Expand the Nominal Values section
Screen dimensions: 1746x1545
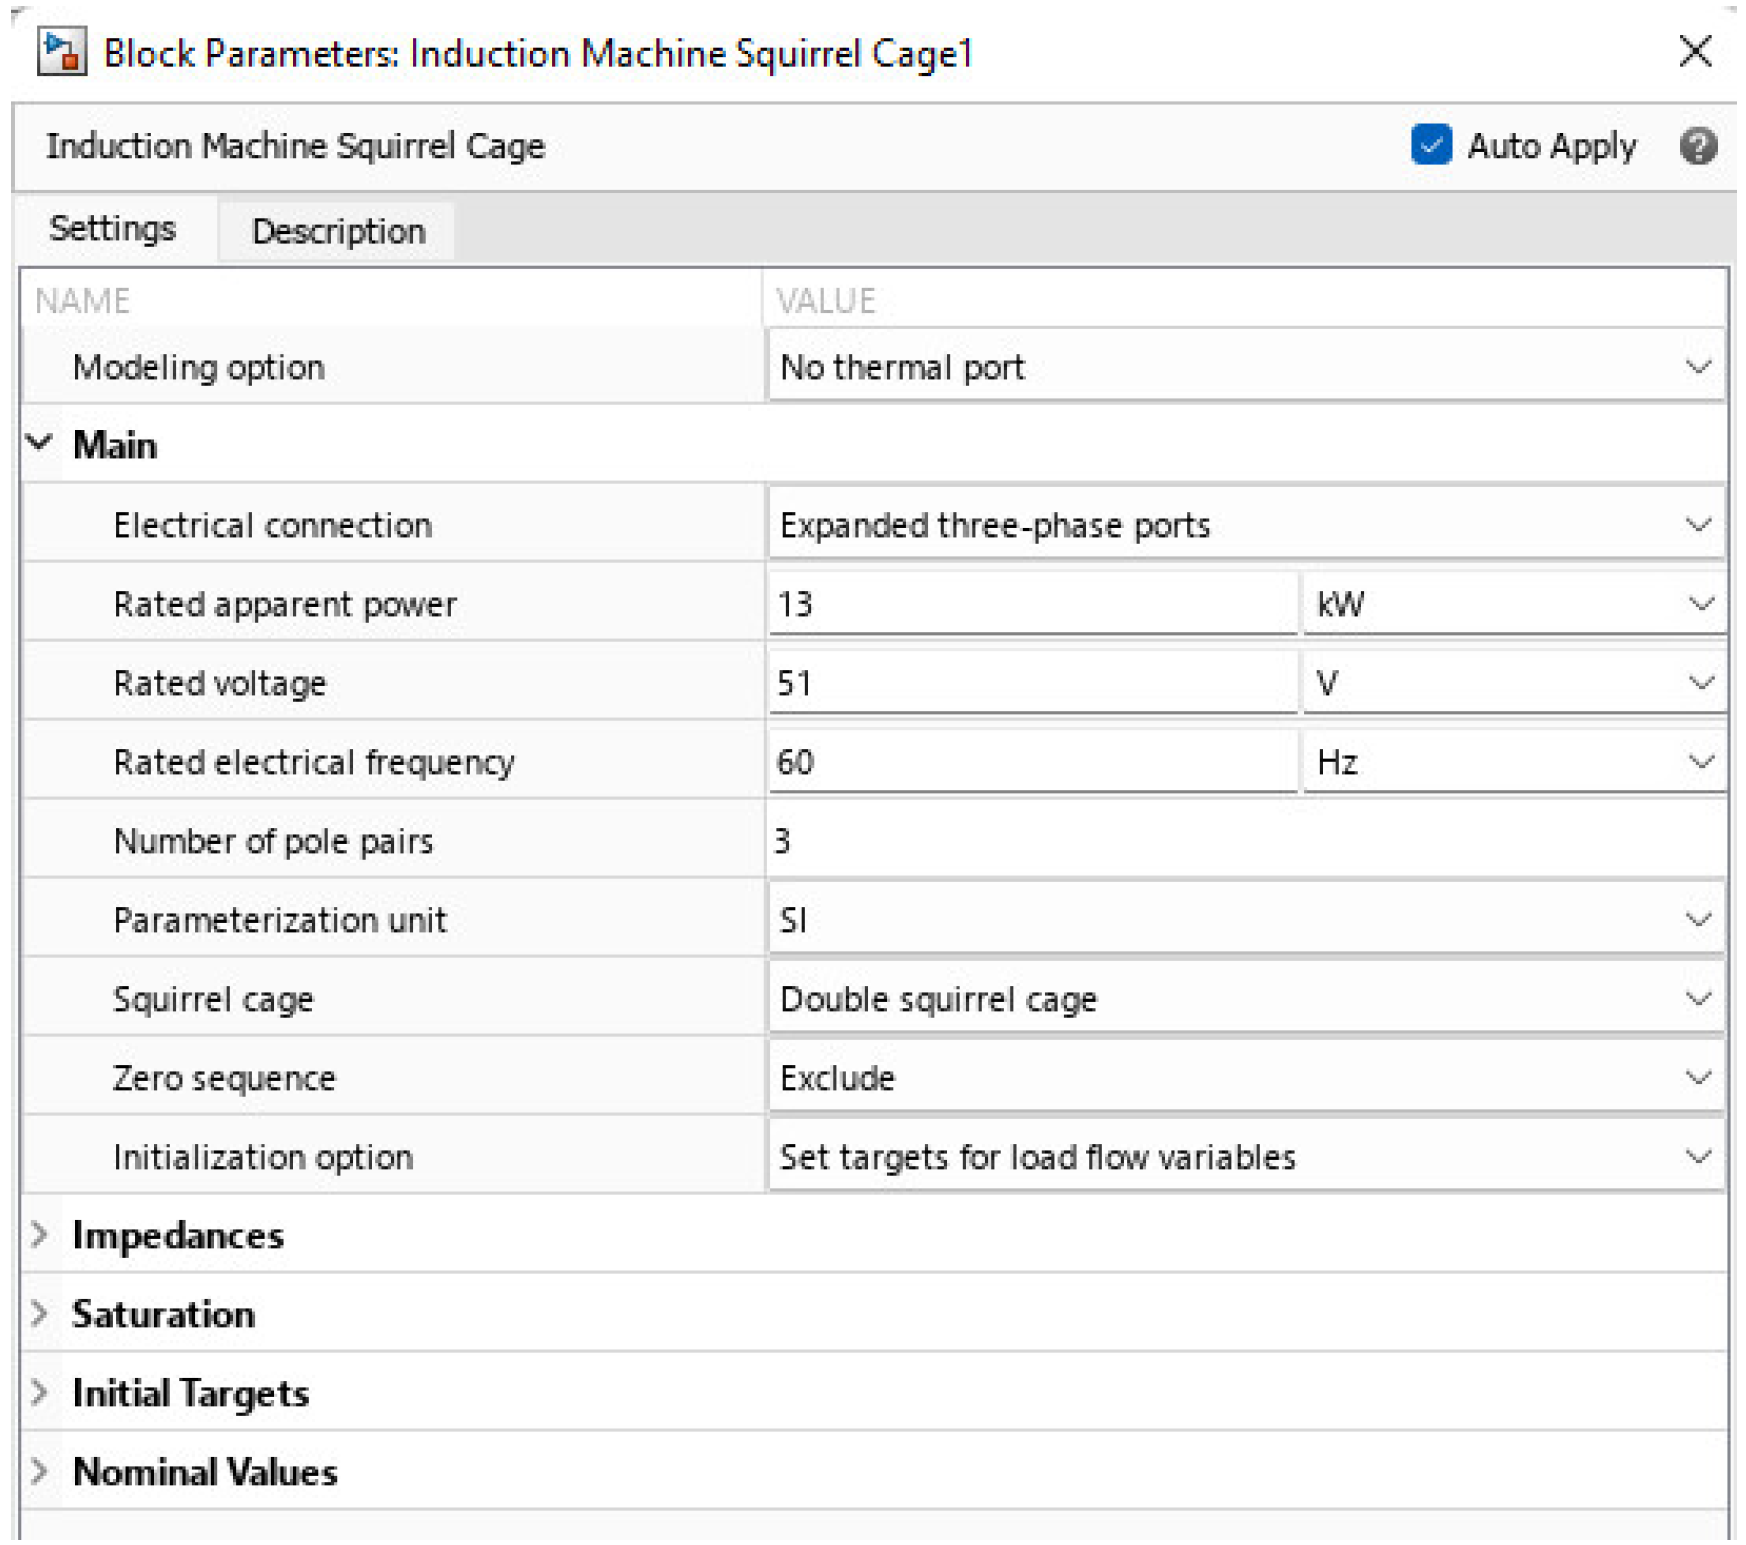(x=40, y=1471)
